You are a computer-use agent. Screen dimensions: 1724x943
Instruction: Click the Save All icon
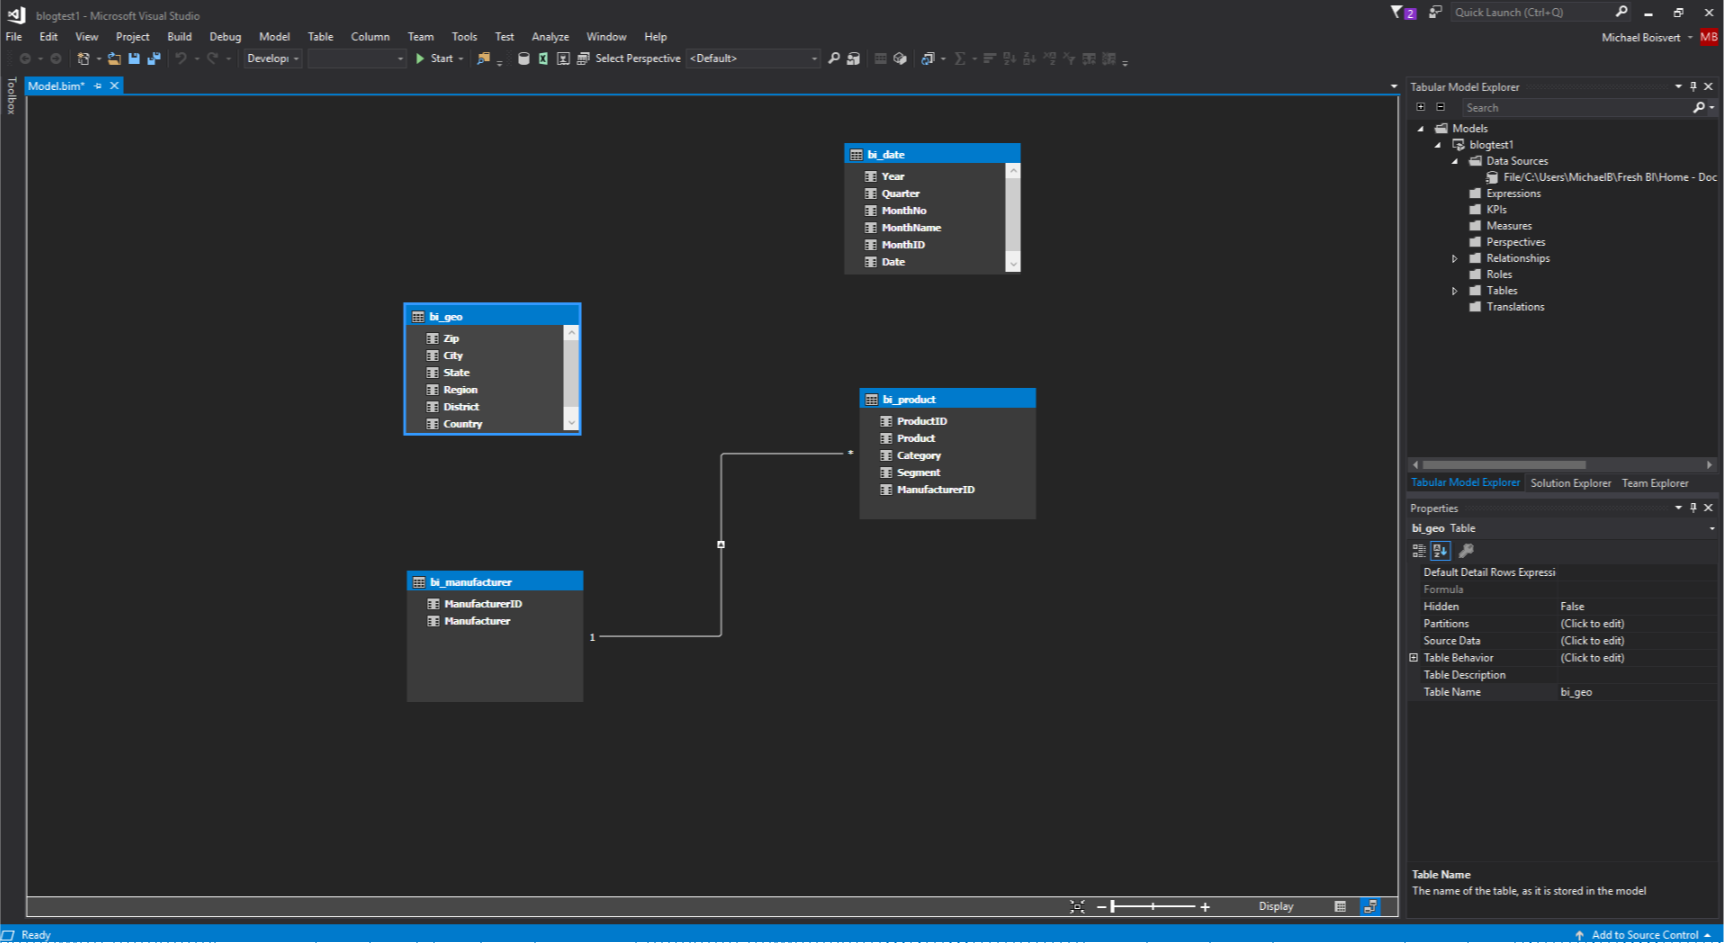(153, 59)
